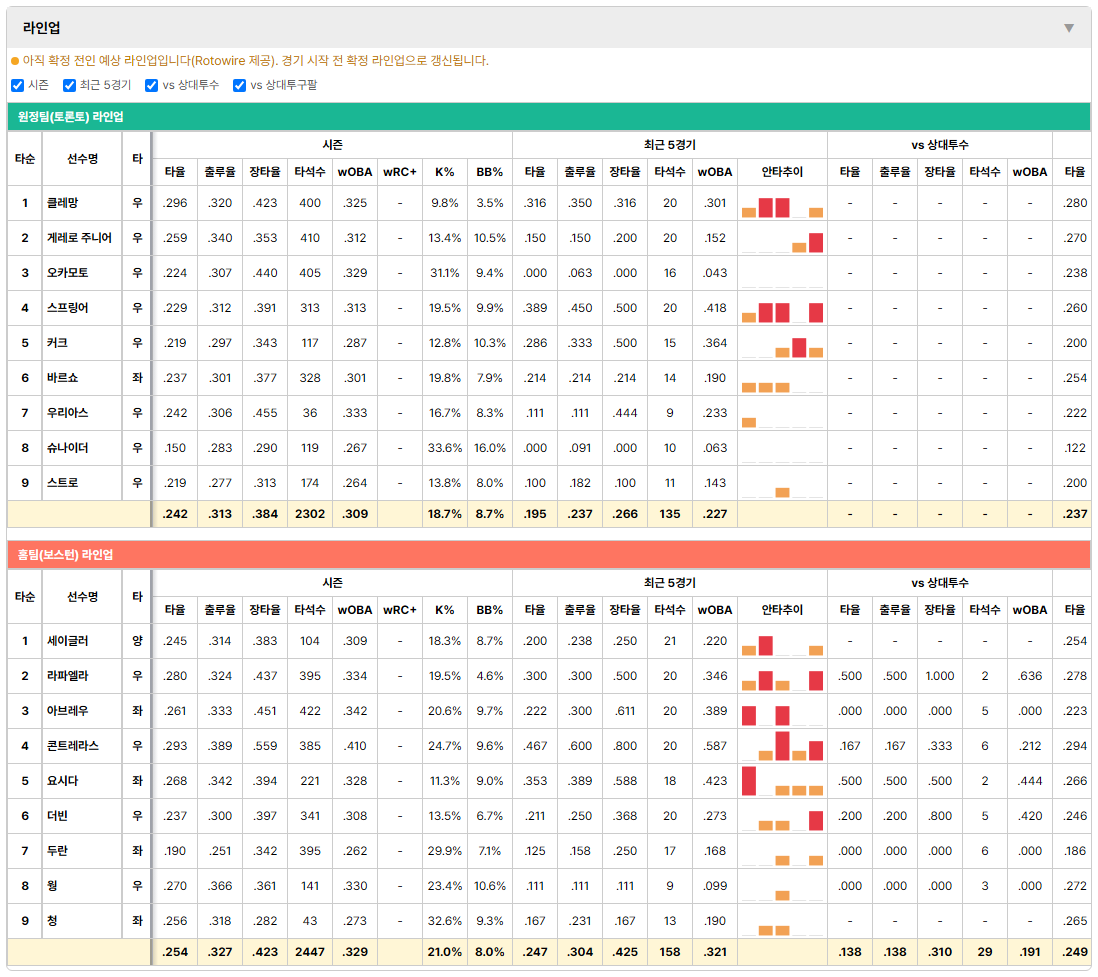Image resolution: width=1098 pixels, height=977 pixels.
Task: Open player 오카모토 in Toronto lineup
Action: point(67,273)
